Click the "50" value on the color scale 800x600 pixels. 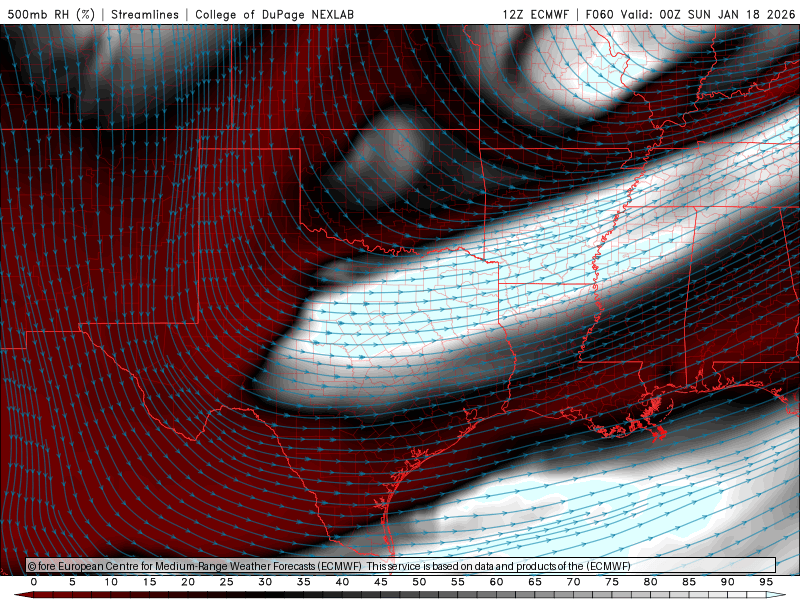coord(419,582)
